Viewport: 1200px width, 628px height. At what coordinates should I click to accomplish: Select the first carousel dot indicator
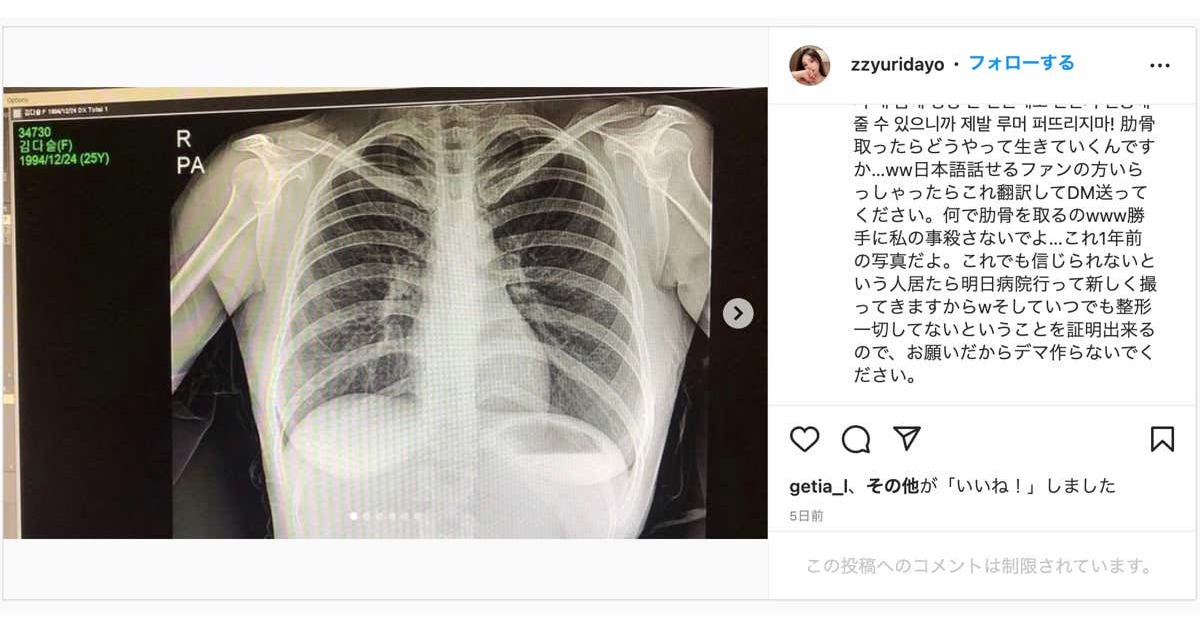coord(352,516)
